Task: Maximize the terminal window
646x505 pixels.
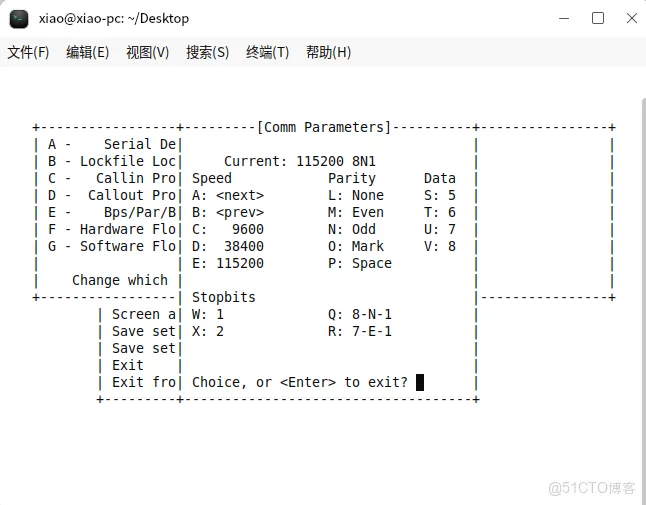Action: pyautogui.click(x=598, y=18)
